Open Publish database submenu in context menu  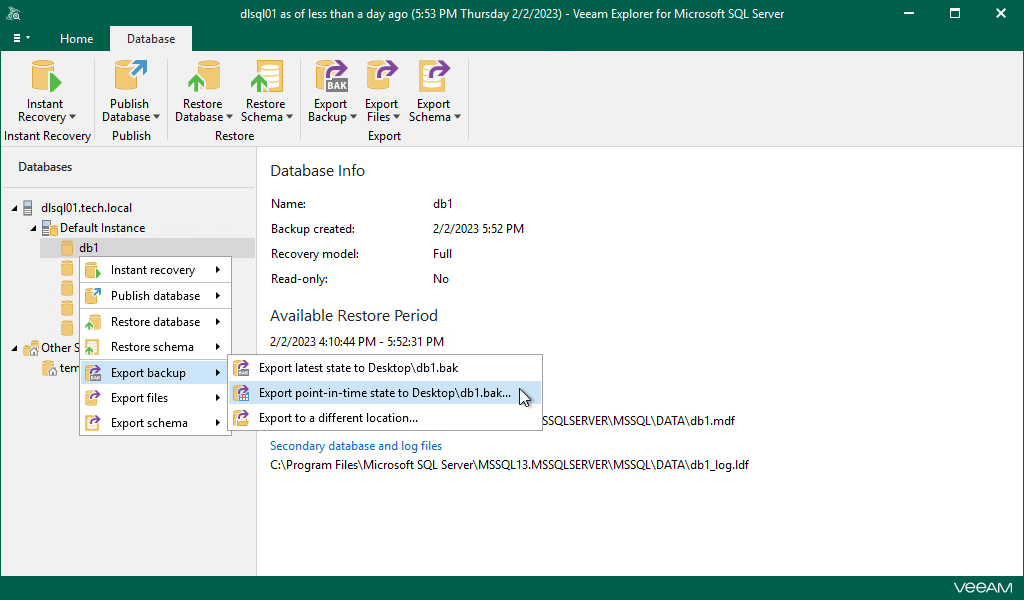(155, 296)
